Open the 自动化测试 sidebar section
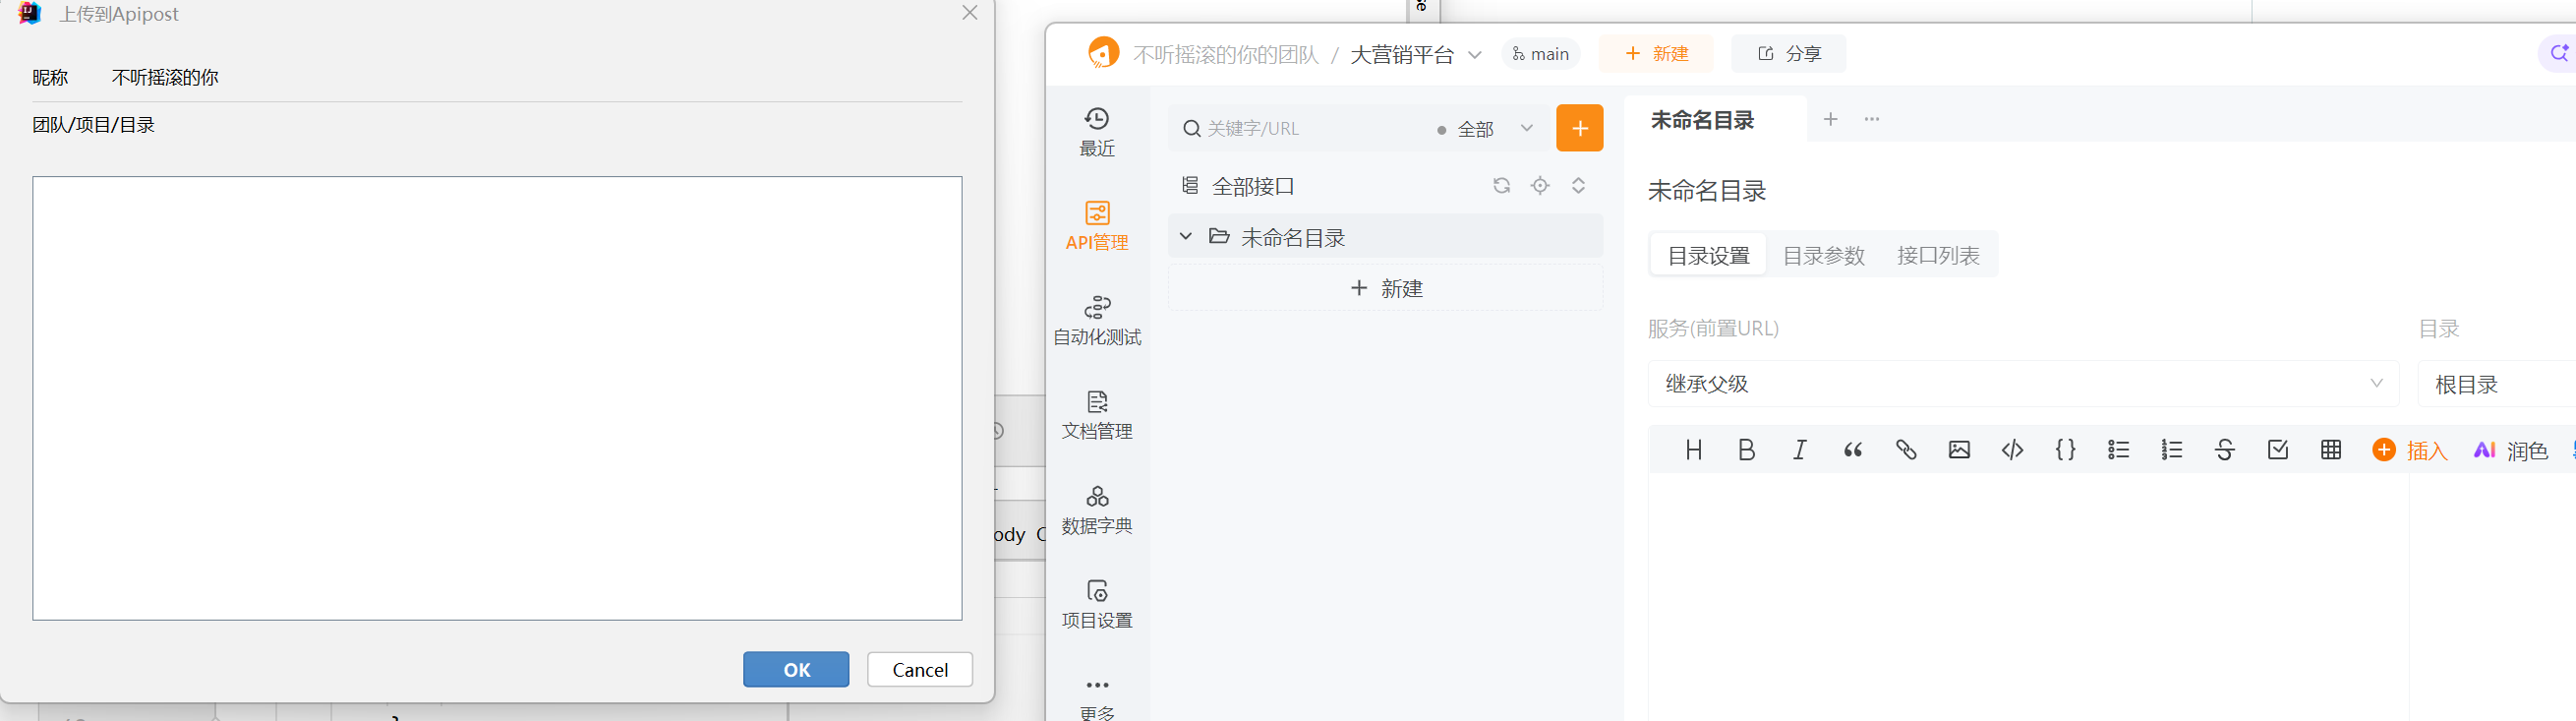The height and width of the screenshot is (721, 2576). [x=1097, y=321]
